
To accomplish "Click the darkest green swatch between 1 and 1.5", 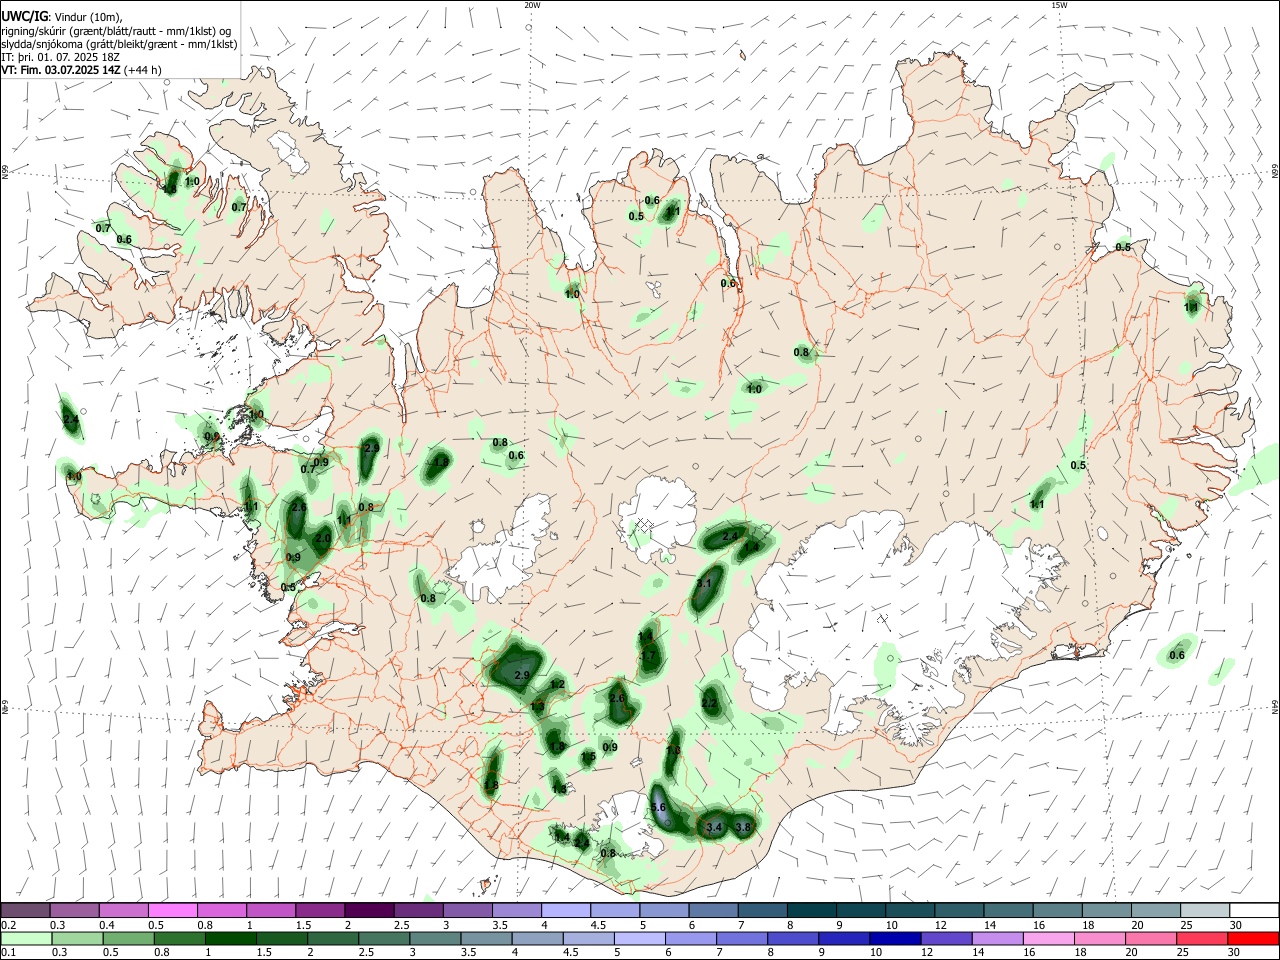I will (232, 938).
